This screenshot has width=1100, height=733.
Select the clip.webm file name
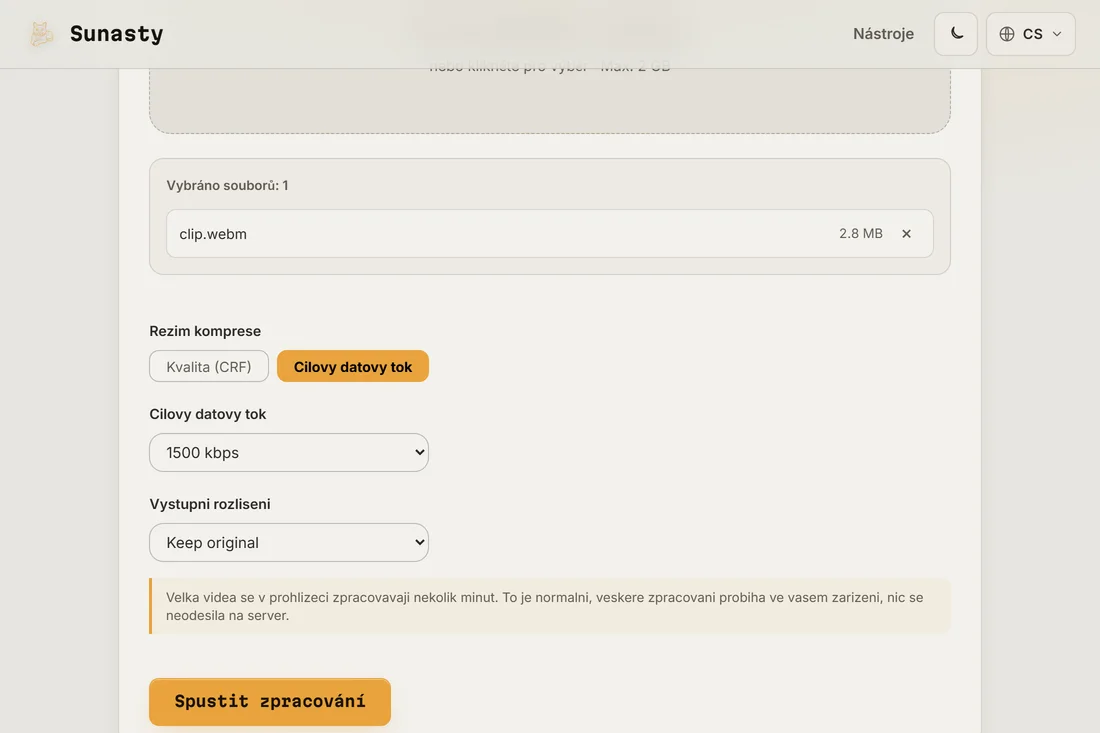(213, 234)
